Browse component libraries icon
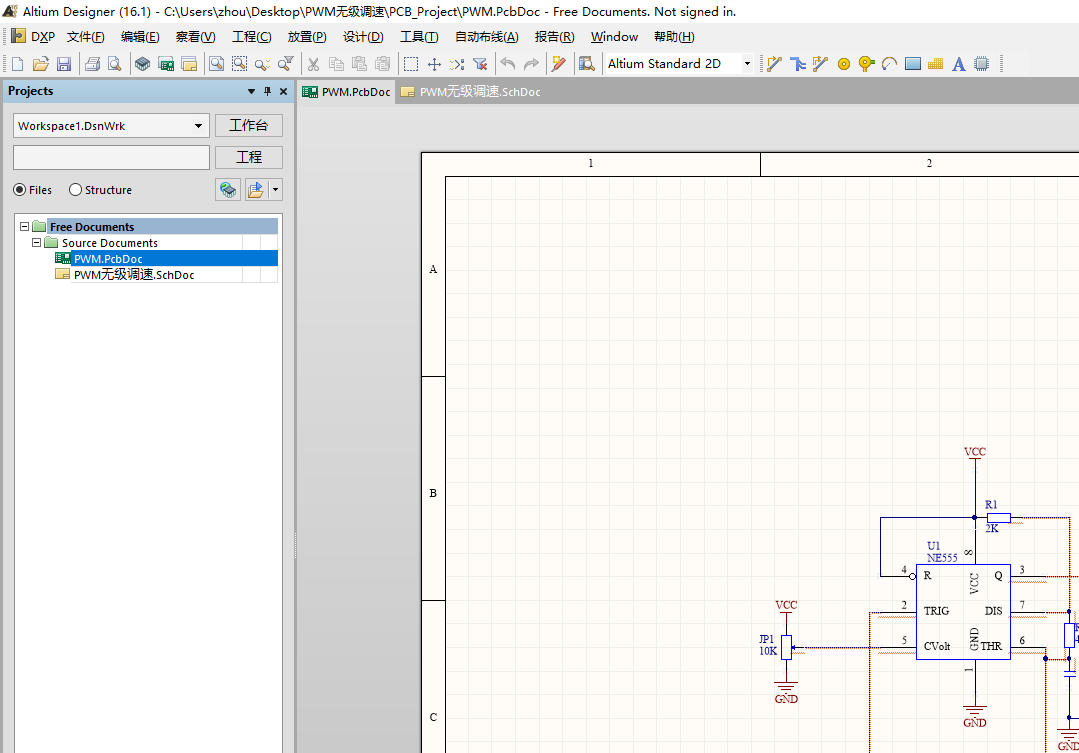The width and height of the screenshot is (1079, 753). pyautogui.click(x=586, y=64)
